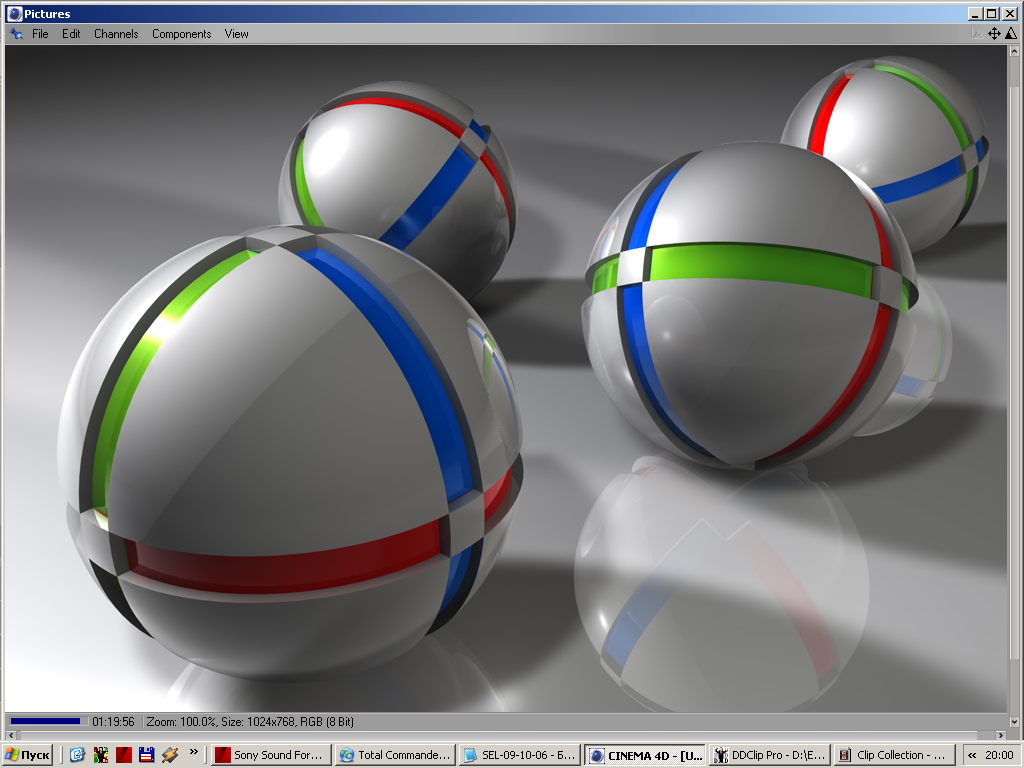The width and height of the screenshot is (1024, 768).
Task: Click the red square quick launch icon
Action: coord(124,755)
